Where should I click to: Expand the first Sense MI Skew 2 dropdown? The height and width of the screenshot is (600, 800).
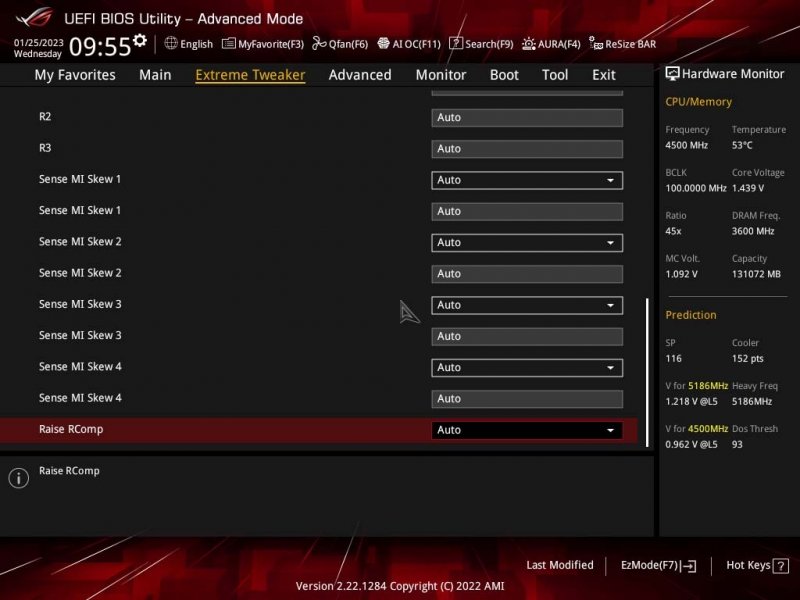pos(527,243)
